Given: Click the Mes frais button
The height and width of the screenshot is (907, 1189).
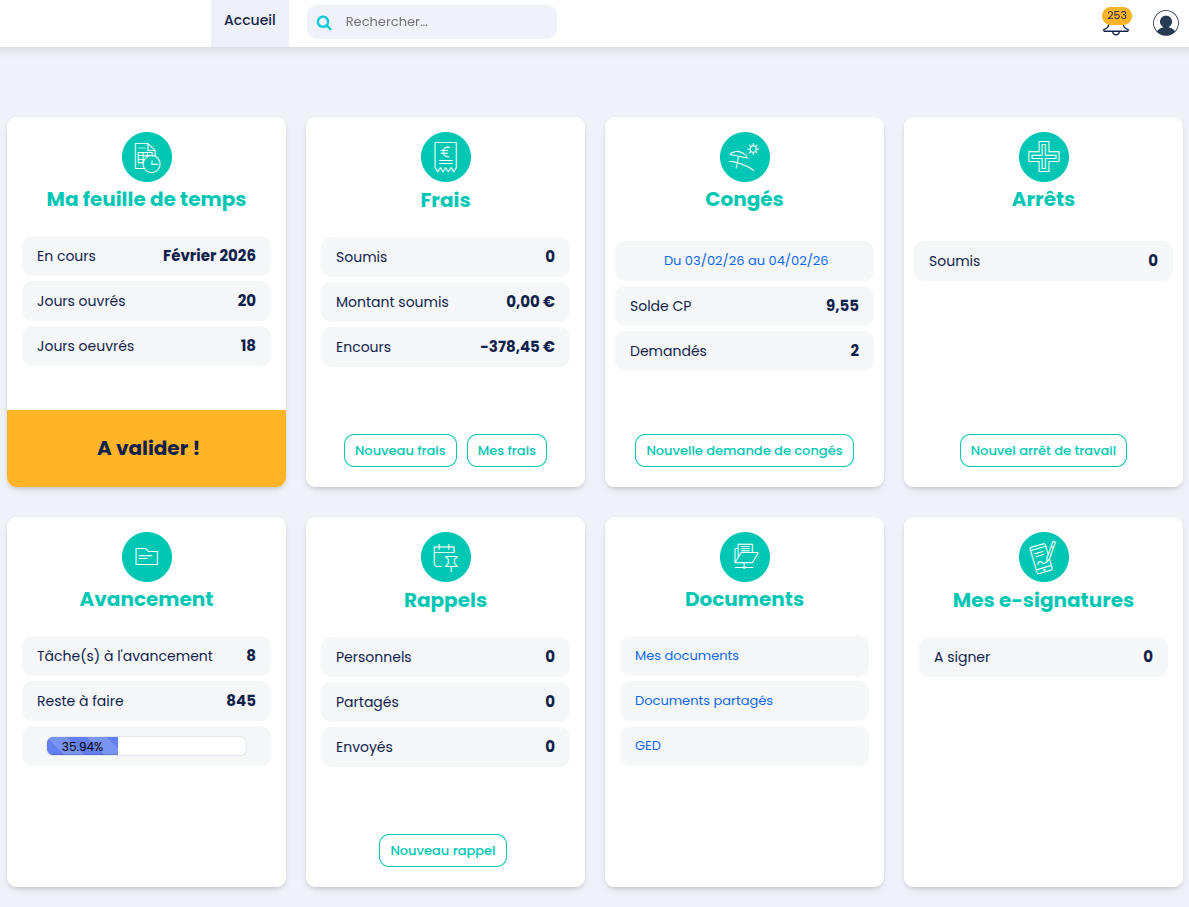Looking at the screenshot, I should click(x=507, y=450).
